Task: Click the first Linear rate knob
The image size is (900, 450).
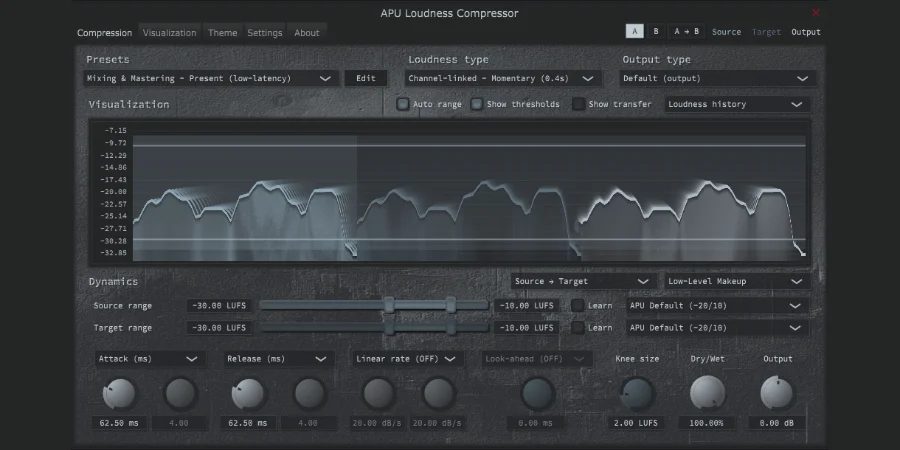Action: point(378,394)
